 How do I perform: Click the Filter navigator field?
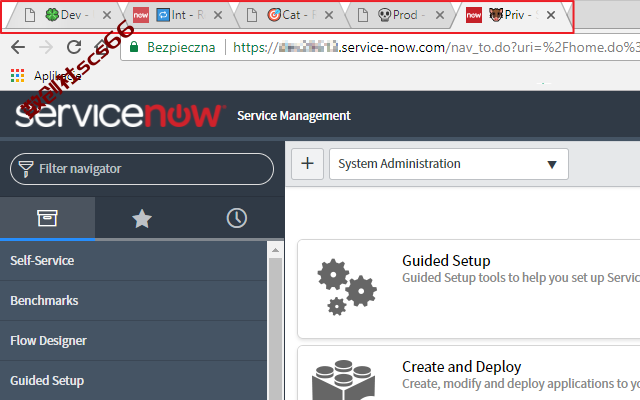pos(142,169)
